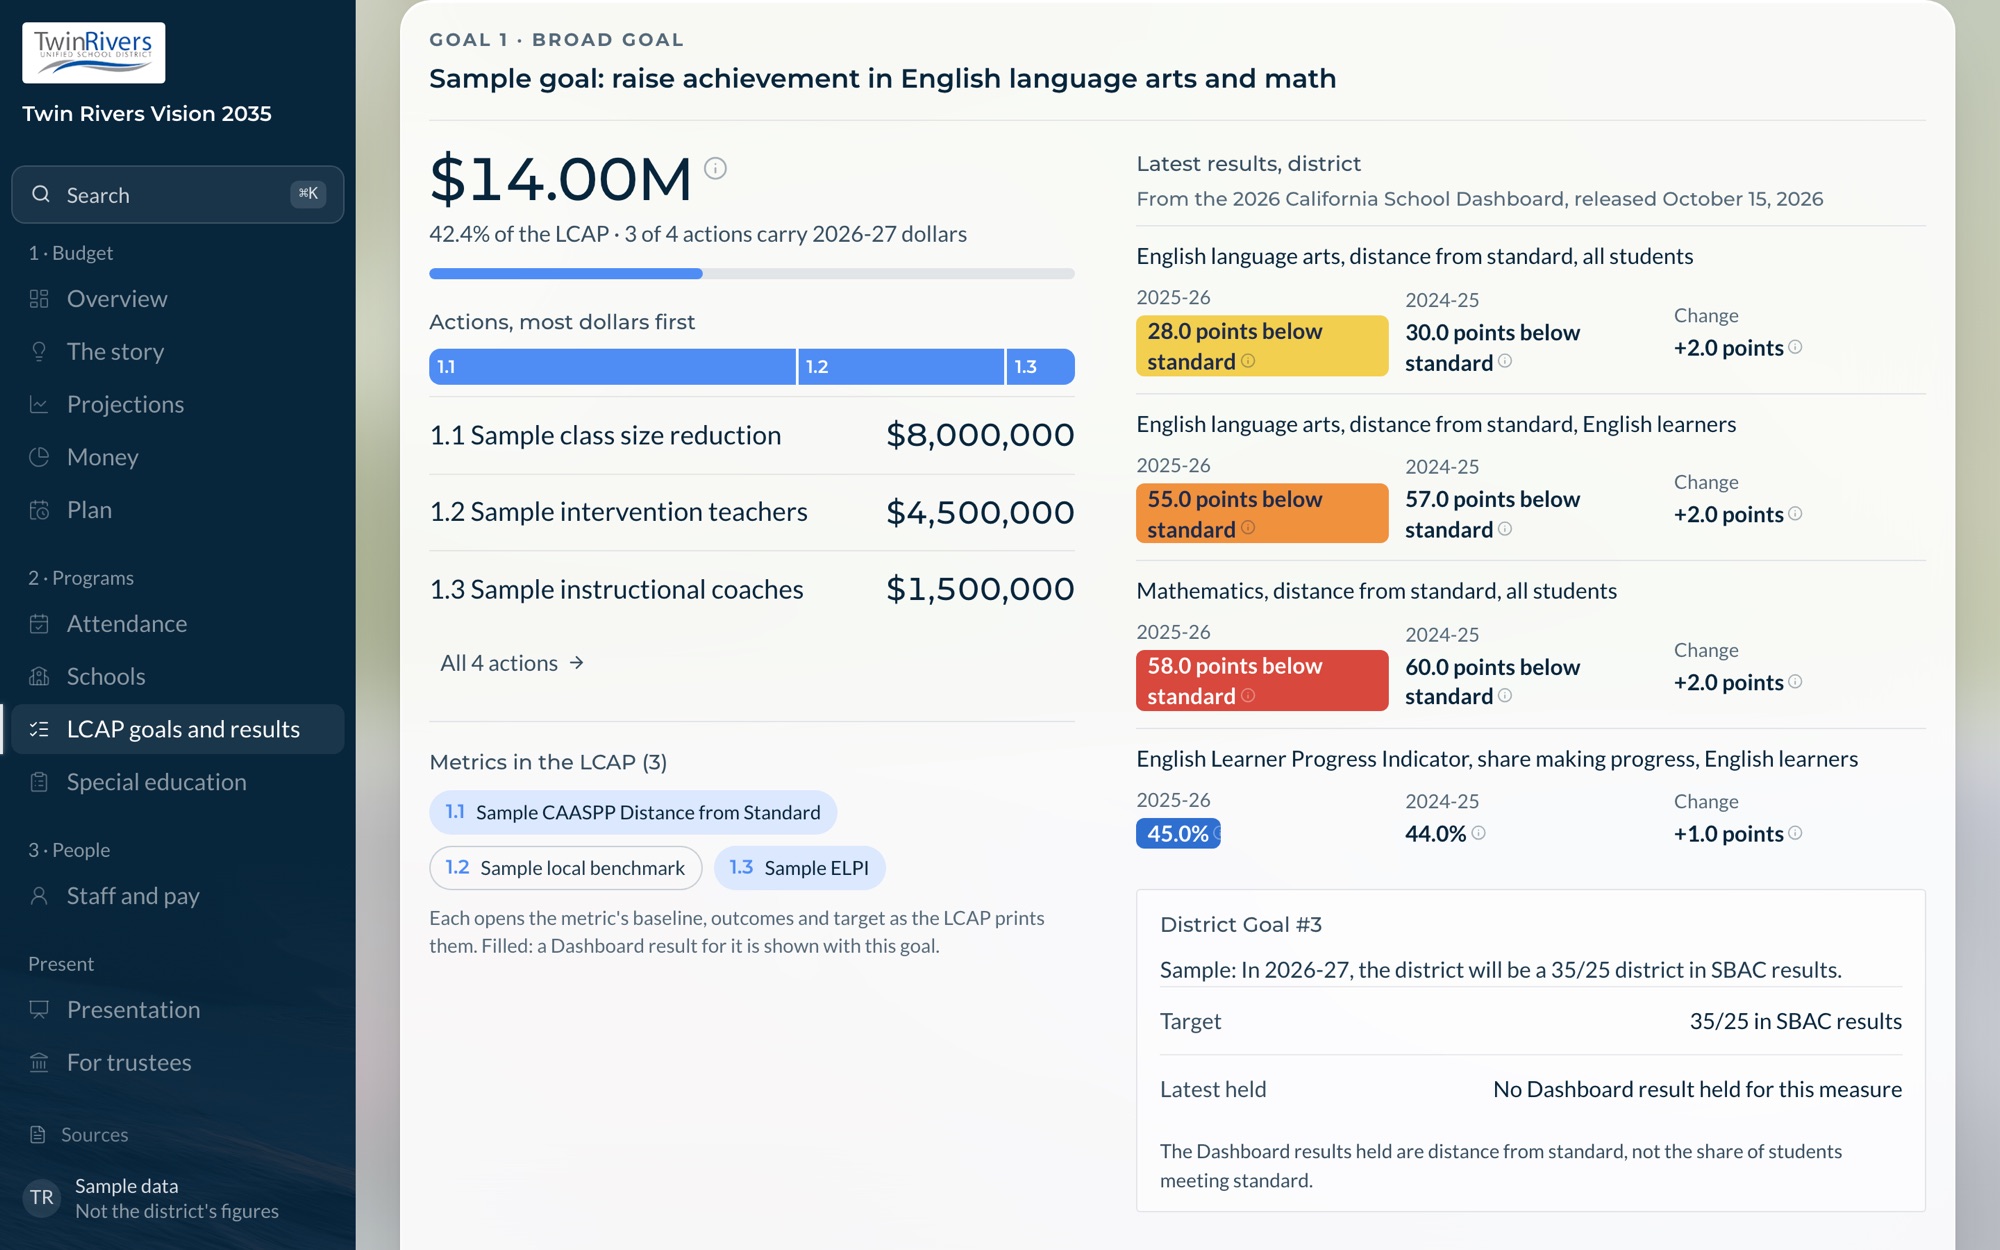Open metric 1.2 Sample local benchmark
Image resolution: width=2000 pixels, height=1250 pixels.
(565, 868)
